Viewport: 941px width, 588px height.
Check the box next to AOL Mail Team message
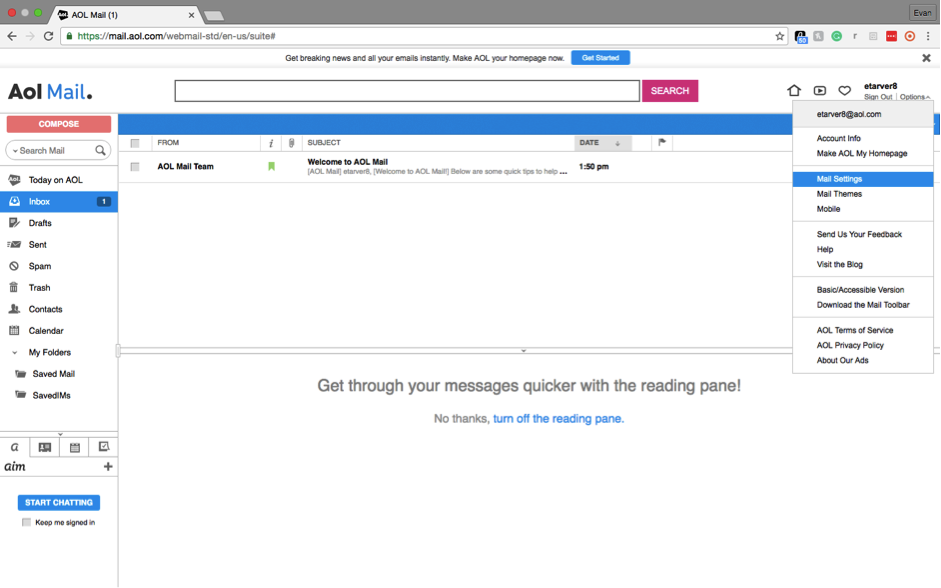pyautogui.click(x=135, y=166)
